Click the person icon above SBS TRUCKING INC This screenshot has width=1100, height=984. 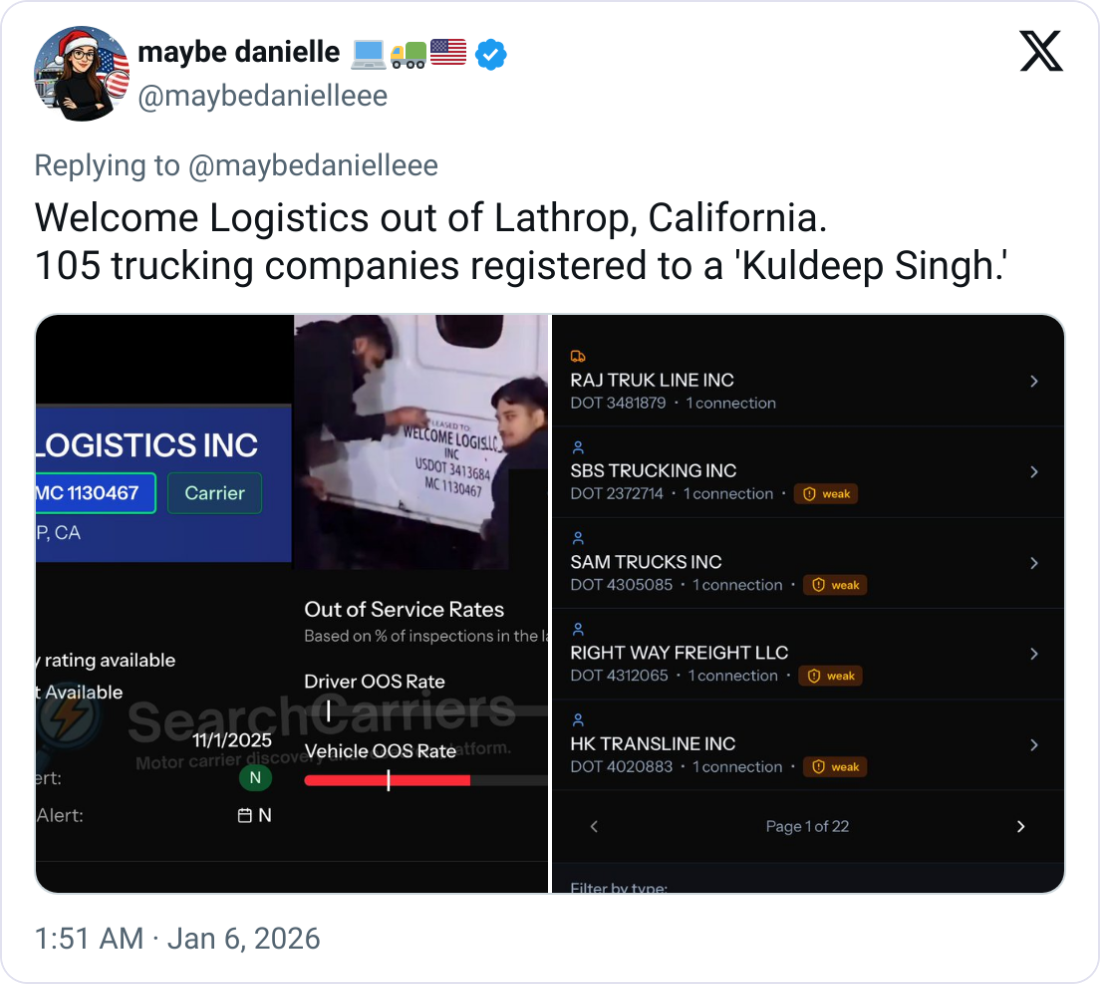coord(578,447)
